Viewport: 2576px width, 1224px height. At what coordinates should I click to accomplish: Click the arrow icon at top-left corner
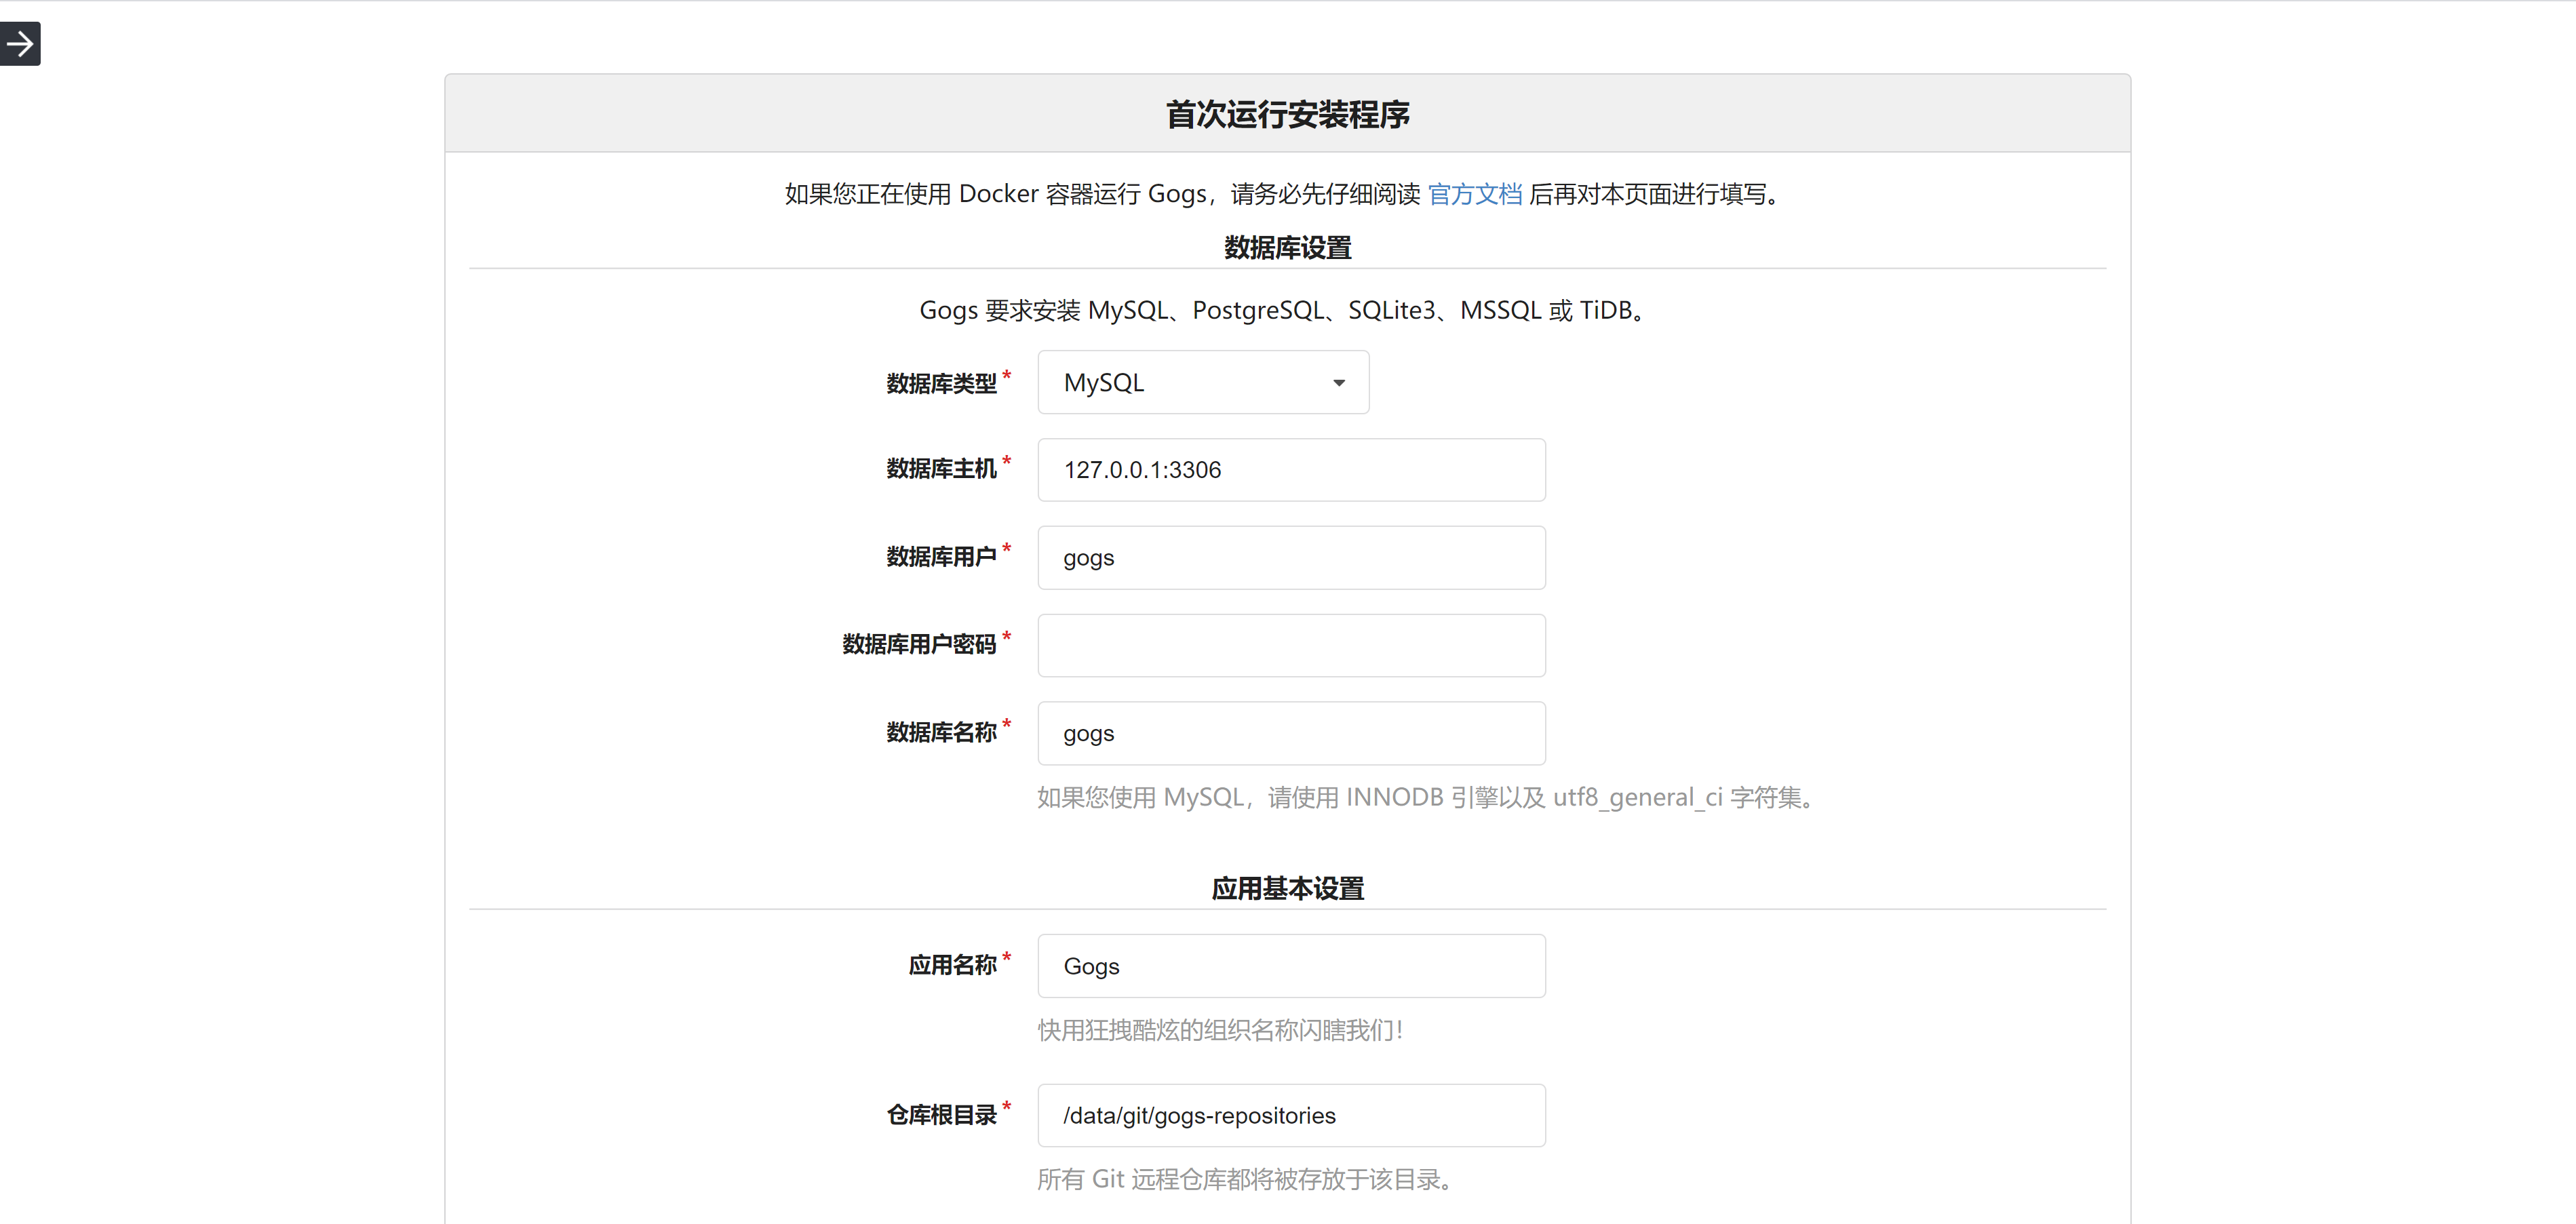(20, 44)
